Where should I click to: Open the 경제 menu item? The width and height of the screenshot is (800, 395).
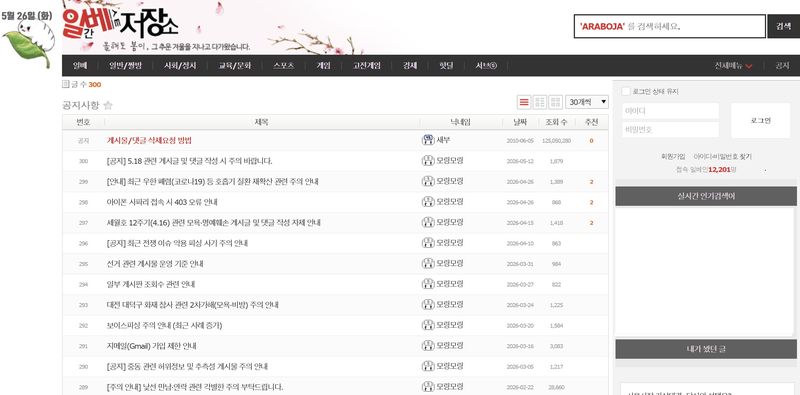coord(410,66)
